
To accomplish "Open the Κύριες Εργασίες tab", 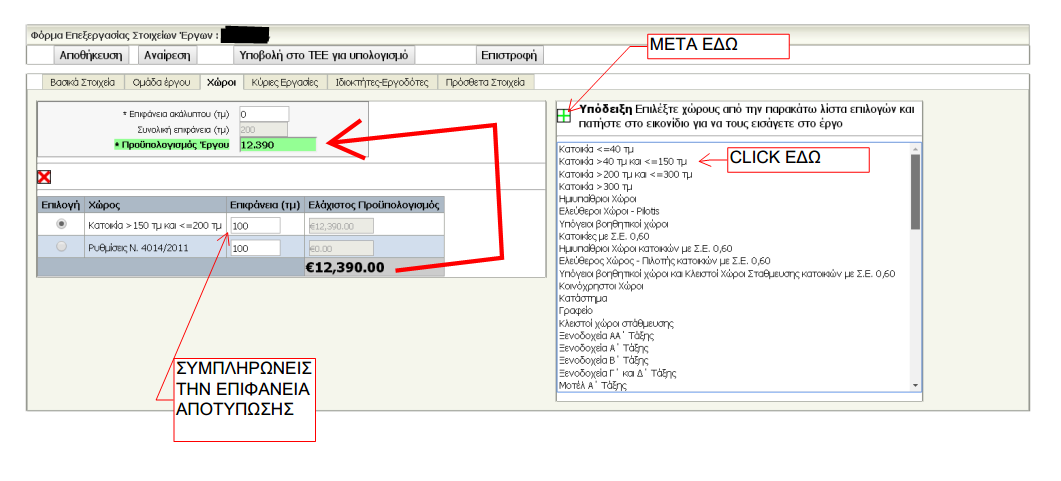I will coord(285,82).
